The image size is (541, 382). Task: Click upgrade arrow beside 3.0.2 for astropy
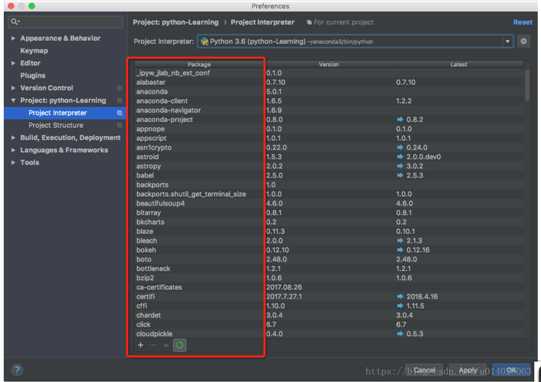tap(400, 166)
